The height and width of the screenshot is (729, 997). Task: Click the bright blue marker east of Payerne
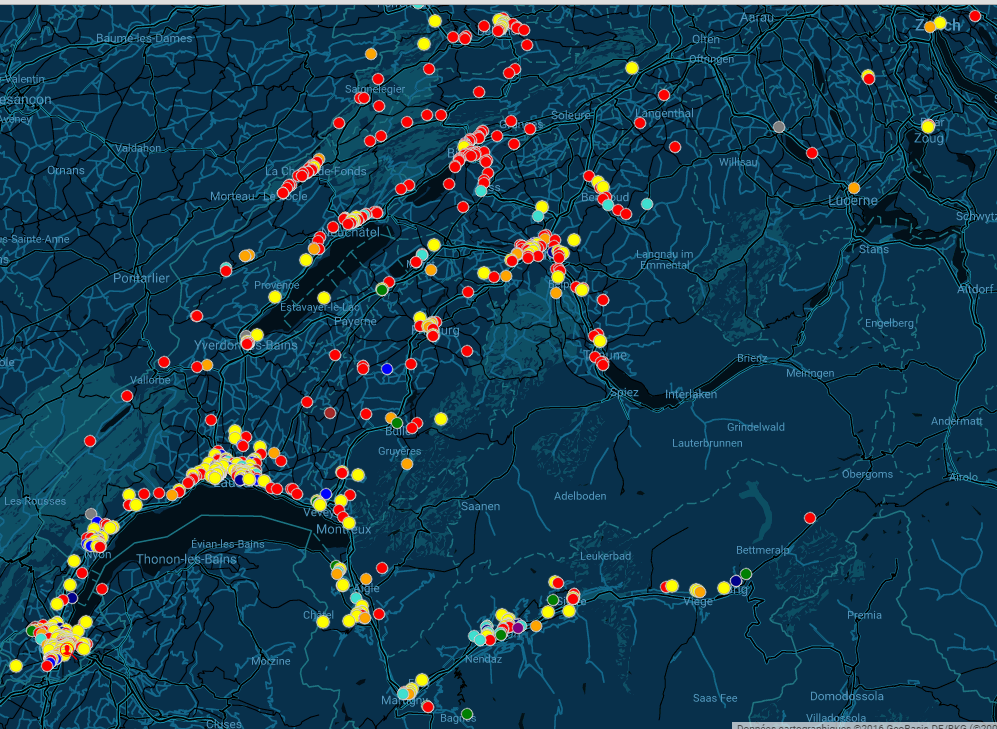pyautogui.click(x=387, y=369)
